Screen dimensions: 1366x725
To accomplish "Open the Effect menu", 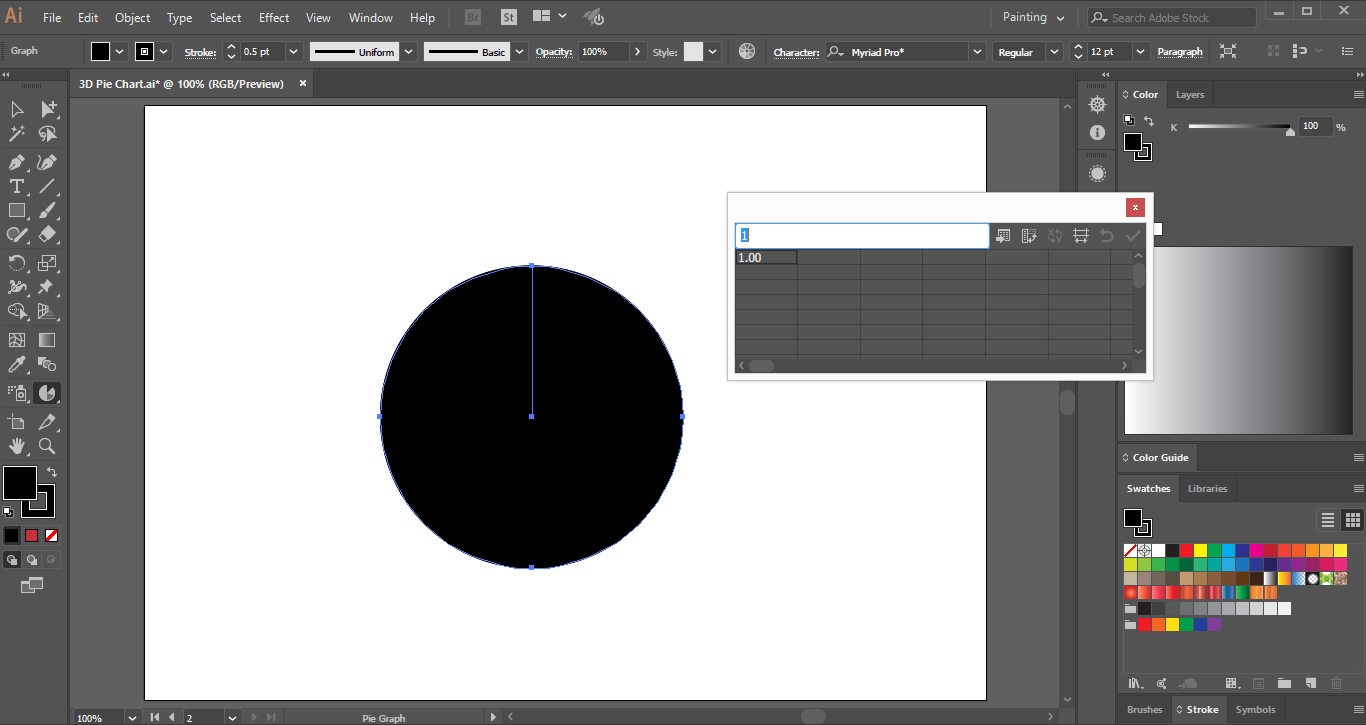I will coord(273,17).
